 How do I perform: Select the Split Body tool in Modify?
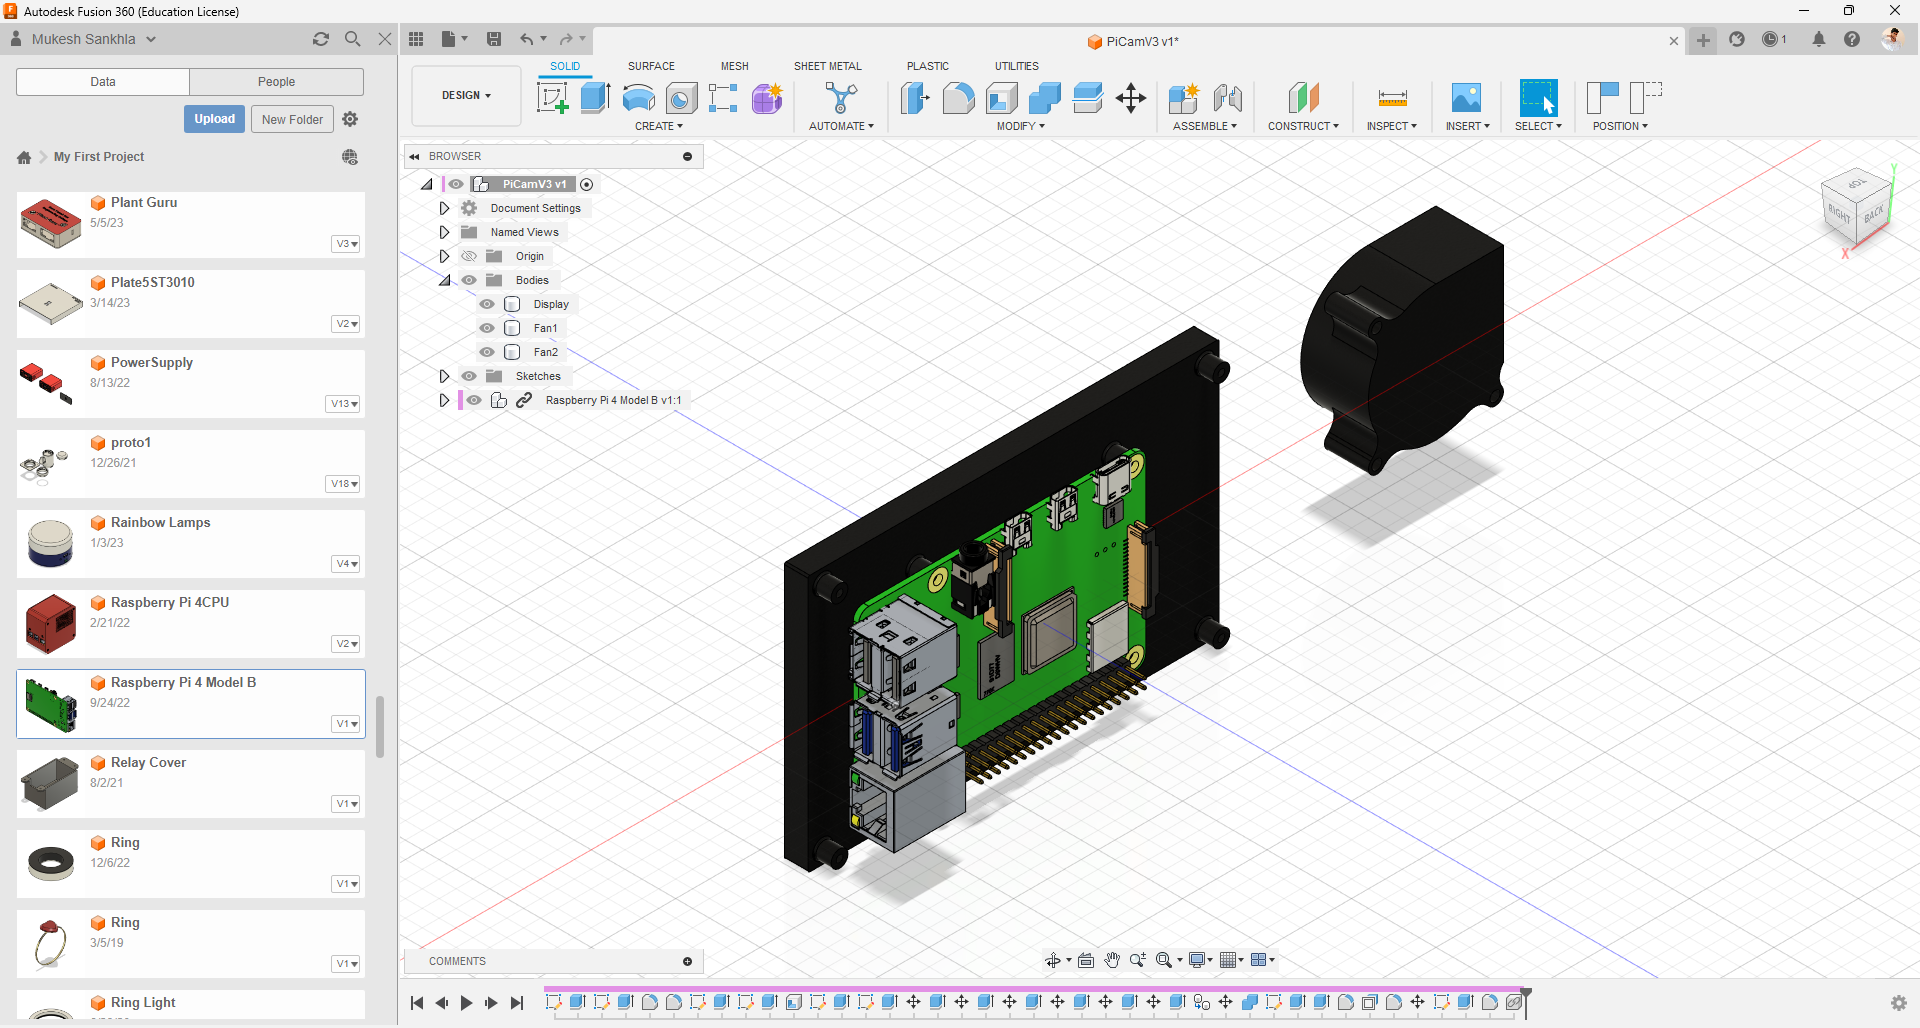point(1087,97)
